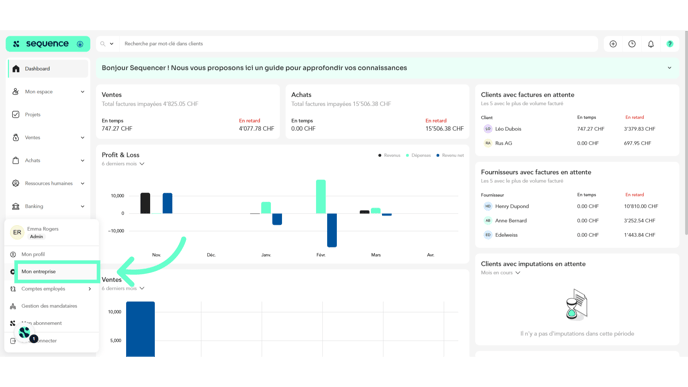Click the Sequence logo button
This screenshot has width=688, height=387.
coord(48,44)
